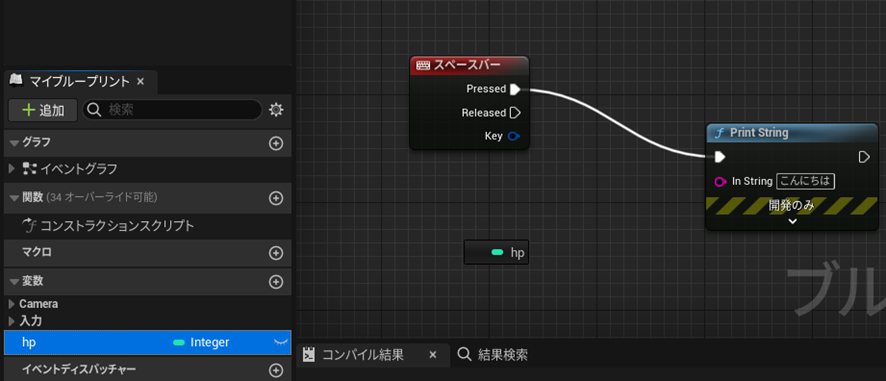Click イベントグラフ graph icon

coord(29,168)
